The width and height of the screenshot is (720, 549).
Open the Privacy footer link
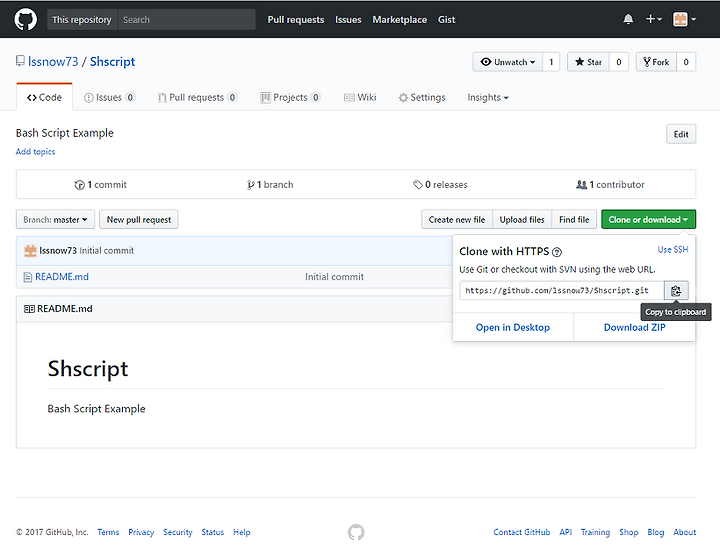[141, 532]
